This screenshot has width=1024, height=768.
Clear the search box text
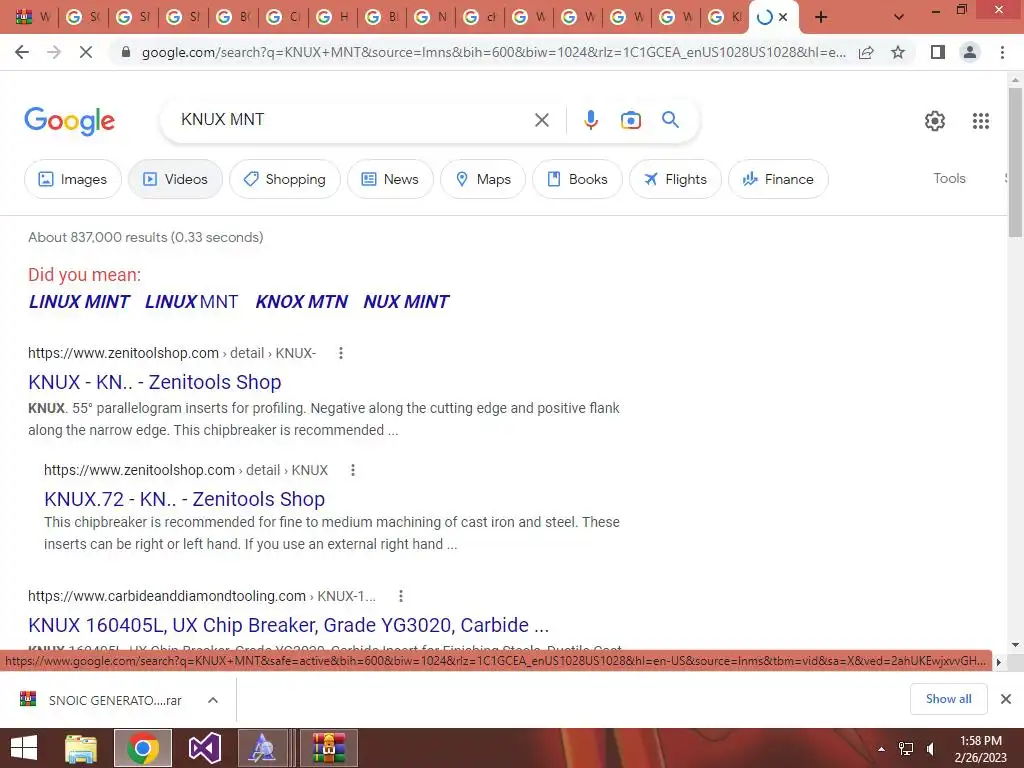[x=541, y=120]
